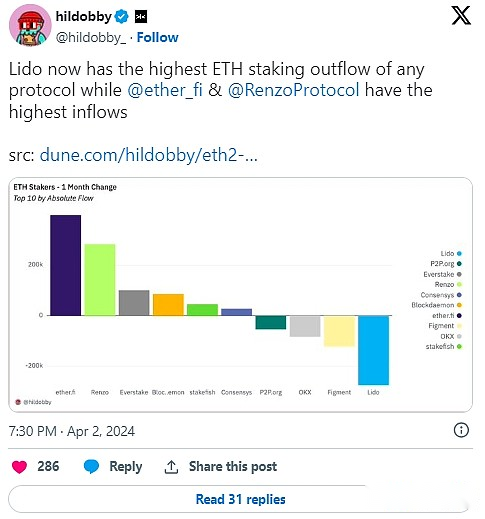The image size is (485, 519).
Task: Like the post with the heart icon
Action: point(19,466)
